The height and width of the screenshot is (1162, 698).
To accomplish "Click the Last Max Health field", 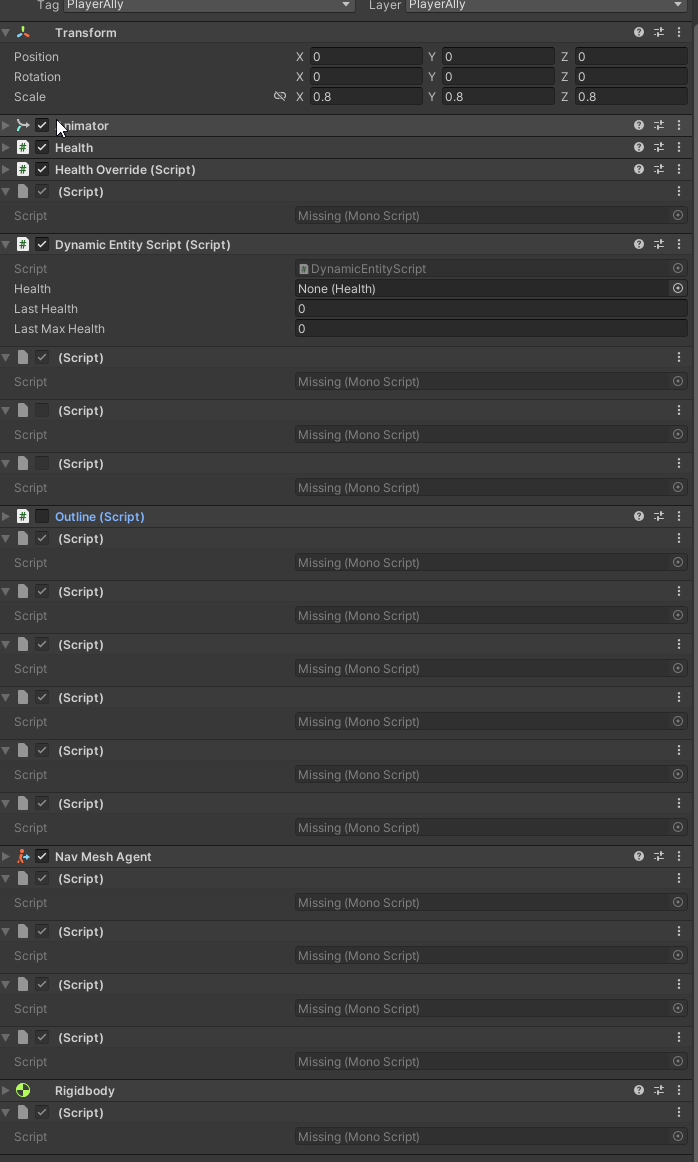I will (x=490, y=329).
